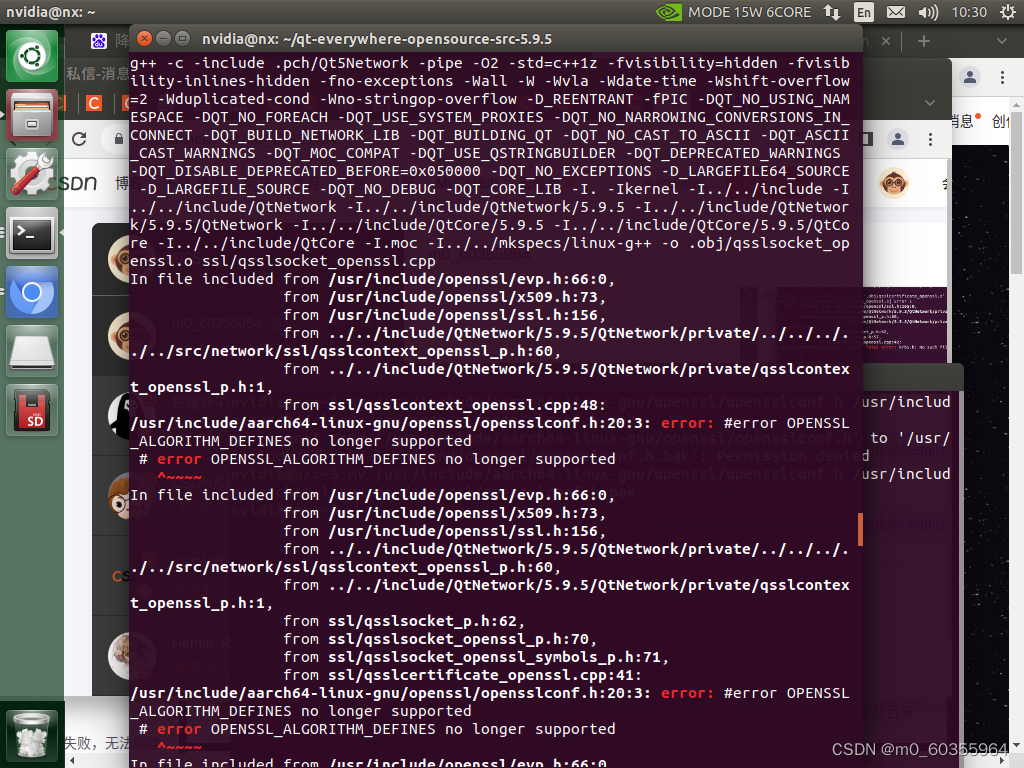1024x768 pixels.
Task: Open the SD card launcher icon
Action: (32, 410)
